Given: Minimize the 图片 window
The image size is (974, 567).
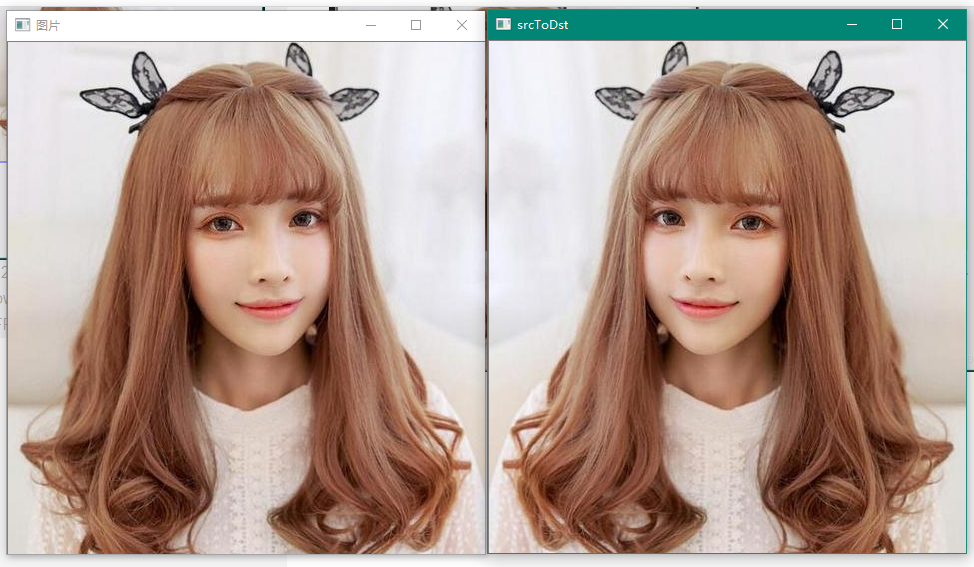Looking at the screenshot, I should pos(371,25).
